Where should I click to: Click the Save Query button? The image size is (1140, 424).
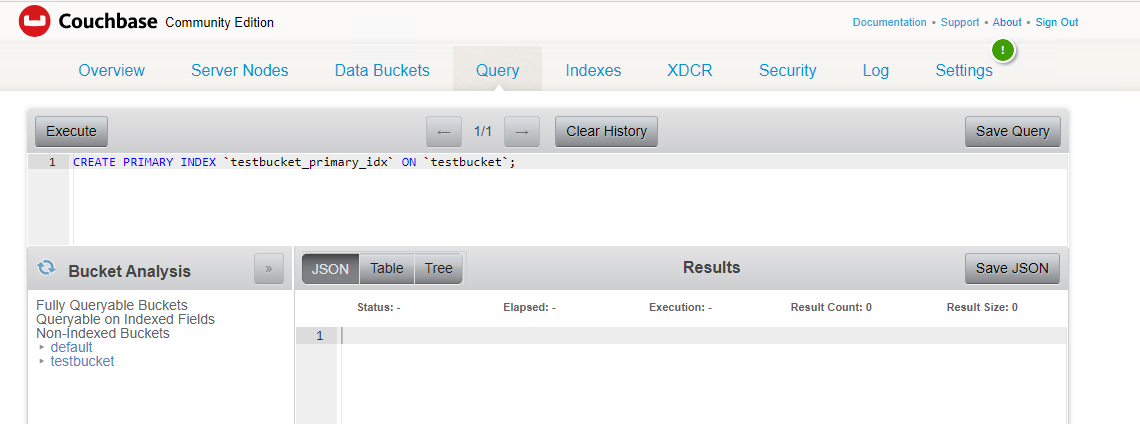point(1013,132)
